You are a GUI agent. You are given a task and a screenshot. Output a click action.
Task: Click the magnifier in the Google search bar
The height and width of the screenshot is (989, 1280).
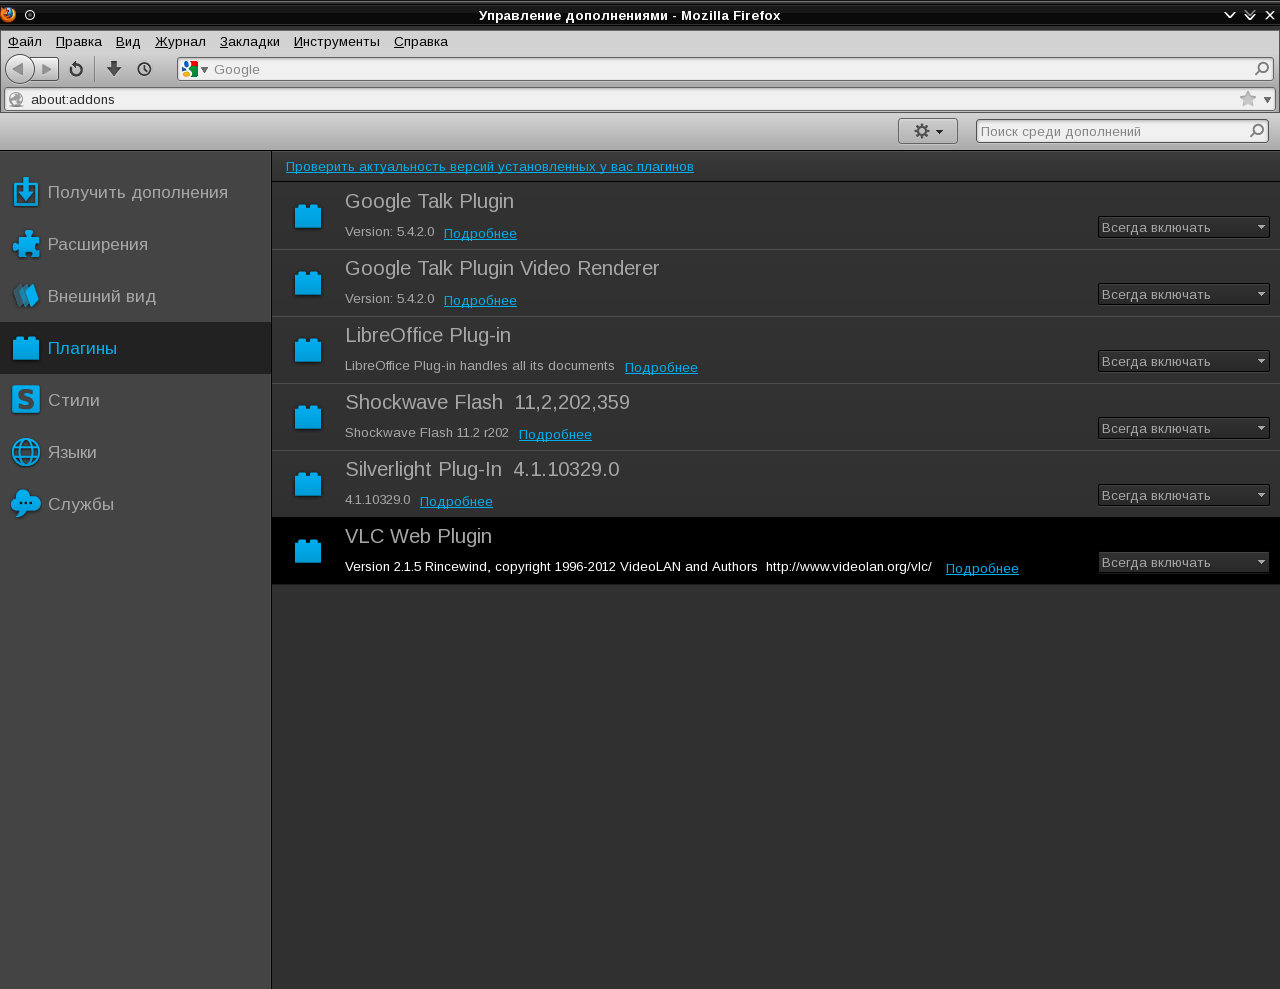(x=1262, y=69)
